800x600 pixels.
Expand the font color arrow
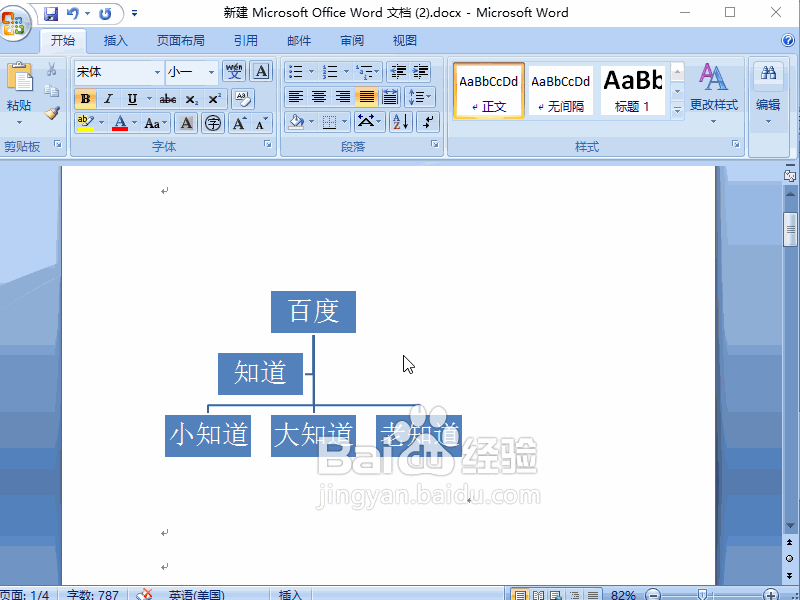click(x=135, y=123)
